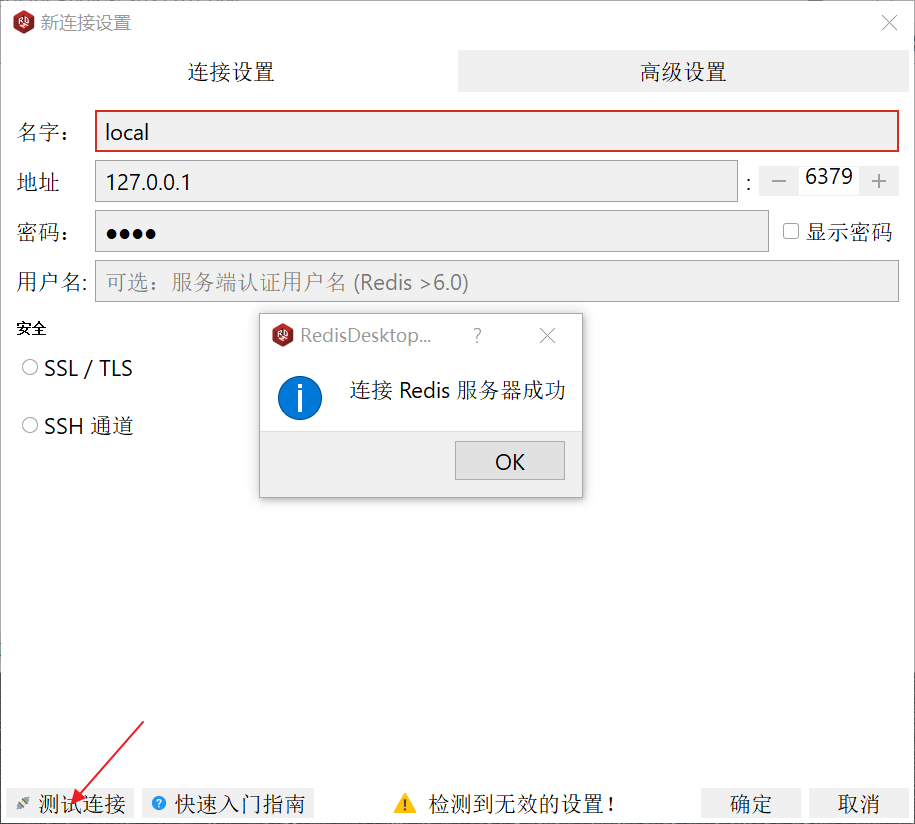
Task: Click the yellow warning triangle icon
Action: pyautogui.click(x=404, y=803)
